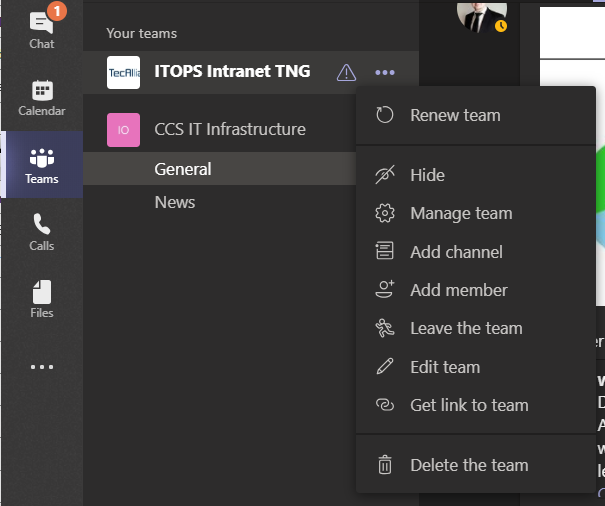Choose Renew team from the menu

(455, 115)
